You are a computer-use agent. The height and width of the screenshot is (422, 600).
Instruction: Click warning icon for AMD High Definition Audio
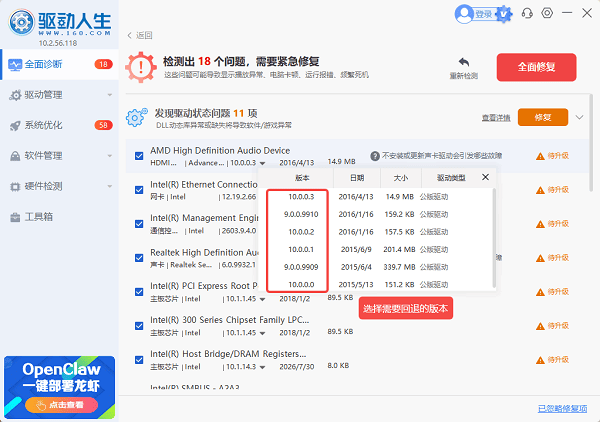540,156
